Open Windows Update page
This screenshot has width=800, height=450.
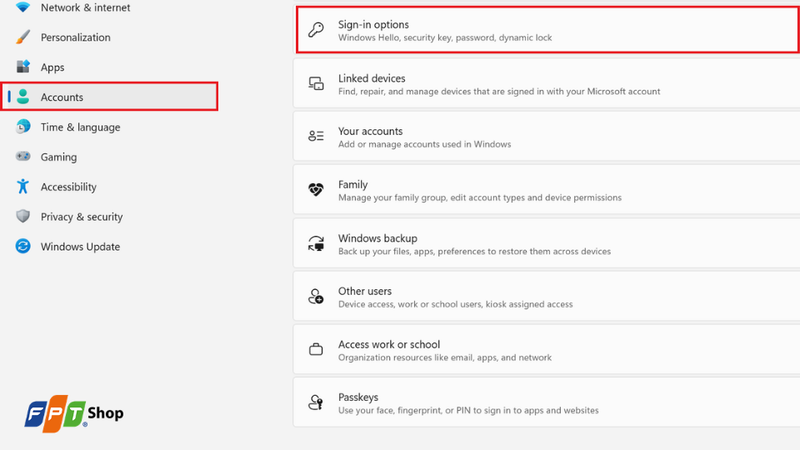(x=80, y=246)
